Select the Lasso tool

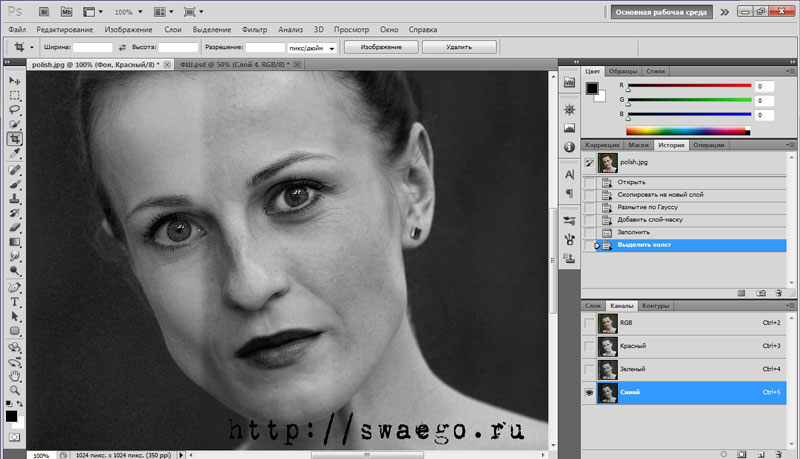pyautogui.click(x=15, y=110)
